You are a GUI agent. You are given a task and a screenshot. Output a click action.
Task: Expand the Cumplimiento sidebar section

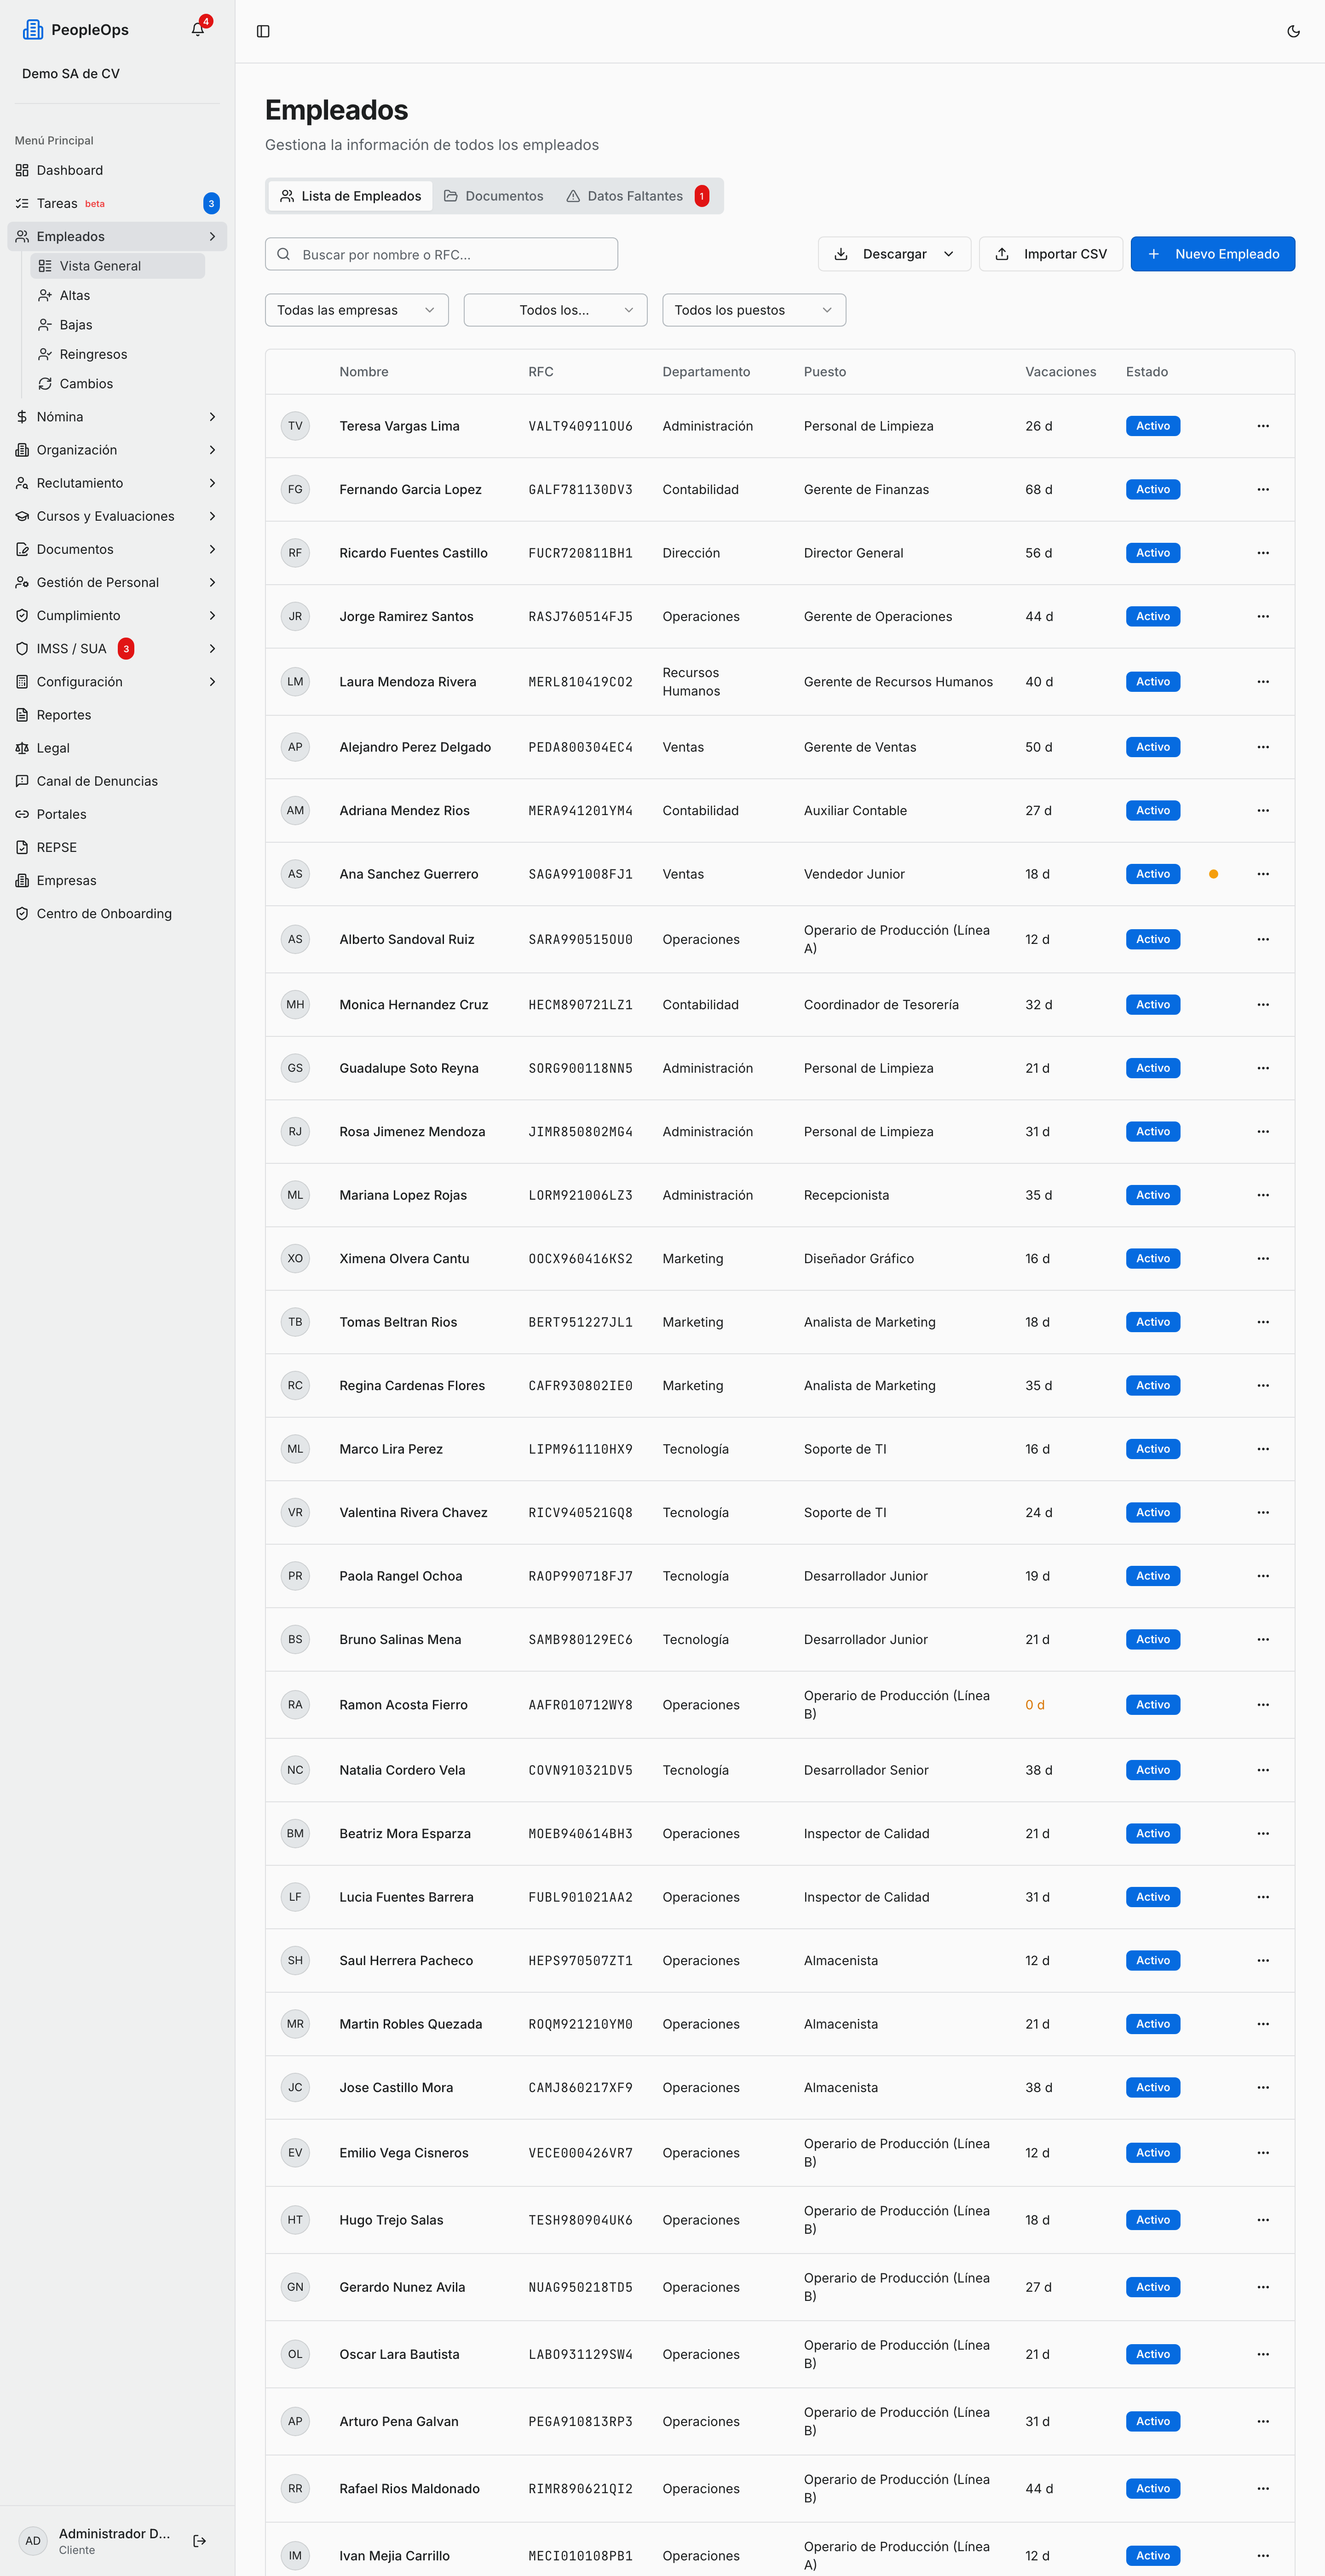117,616
